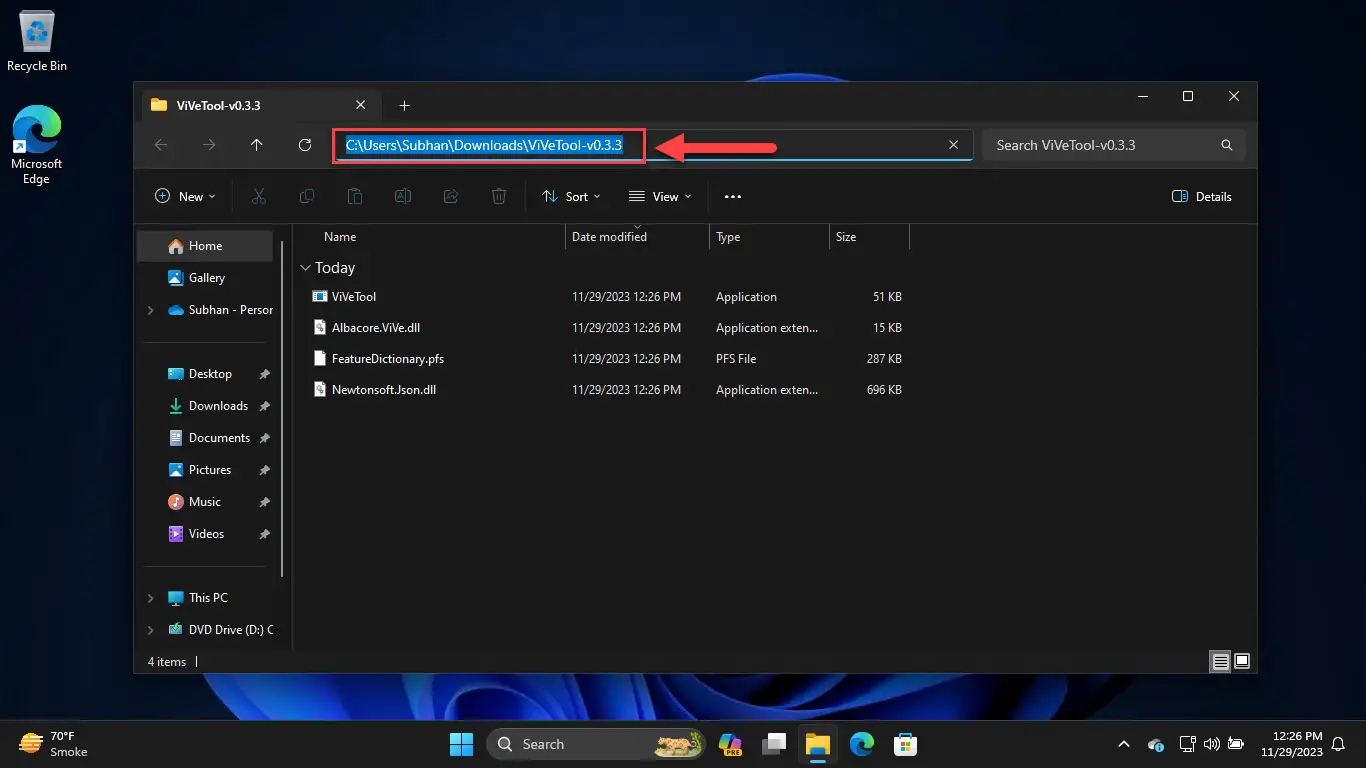Click the Forward navigation arrow
This screenshot has width=1366, height=768.
click(x=209, y=145)
